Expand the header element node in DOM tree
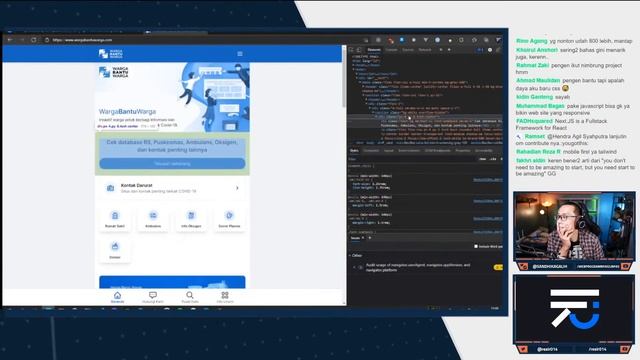The height and width of the screenshot is (360, 640). [x=363, y=87]
